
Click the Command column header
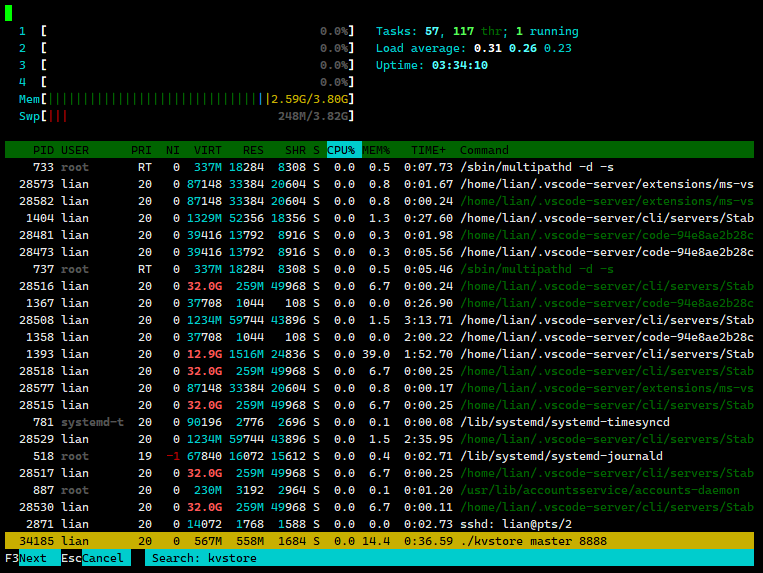pyautogui.click(x=484, y=150)
